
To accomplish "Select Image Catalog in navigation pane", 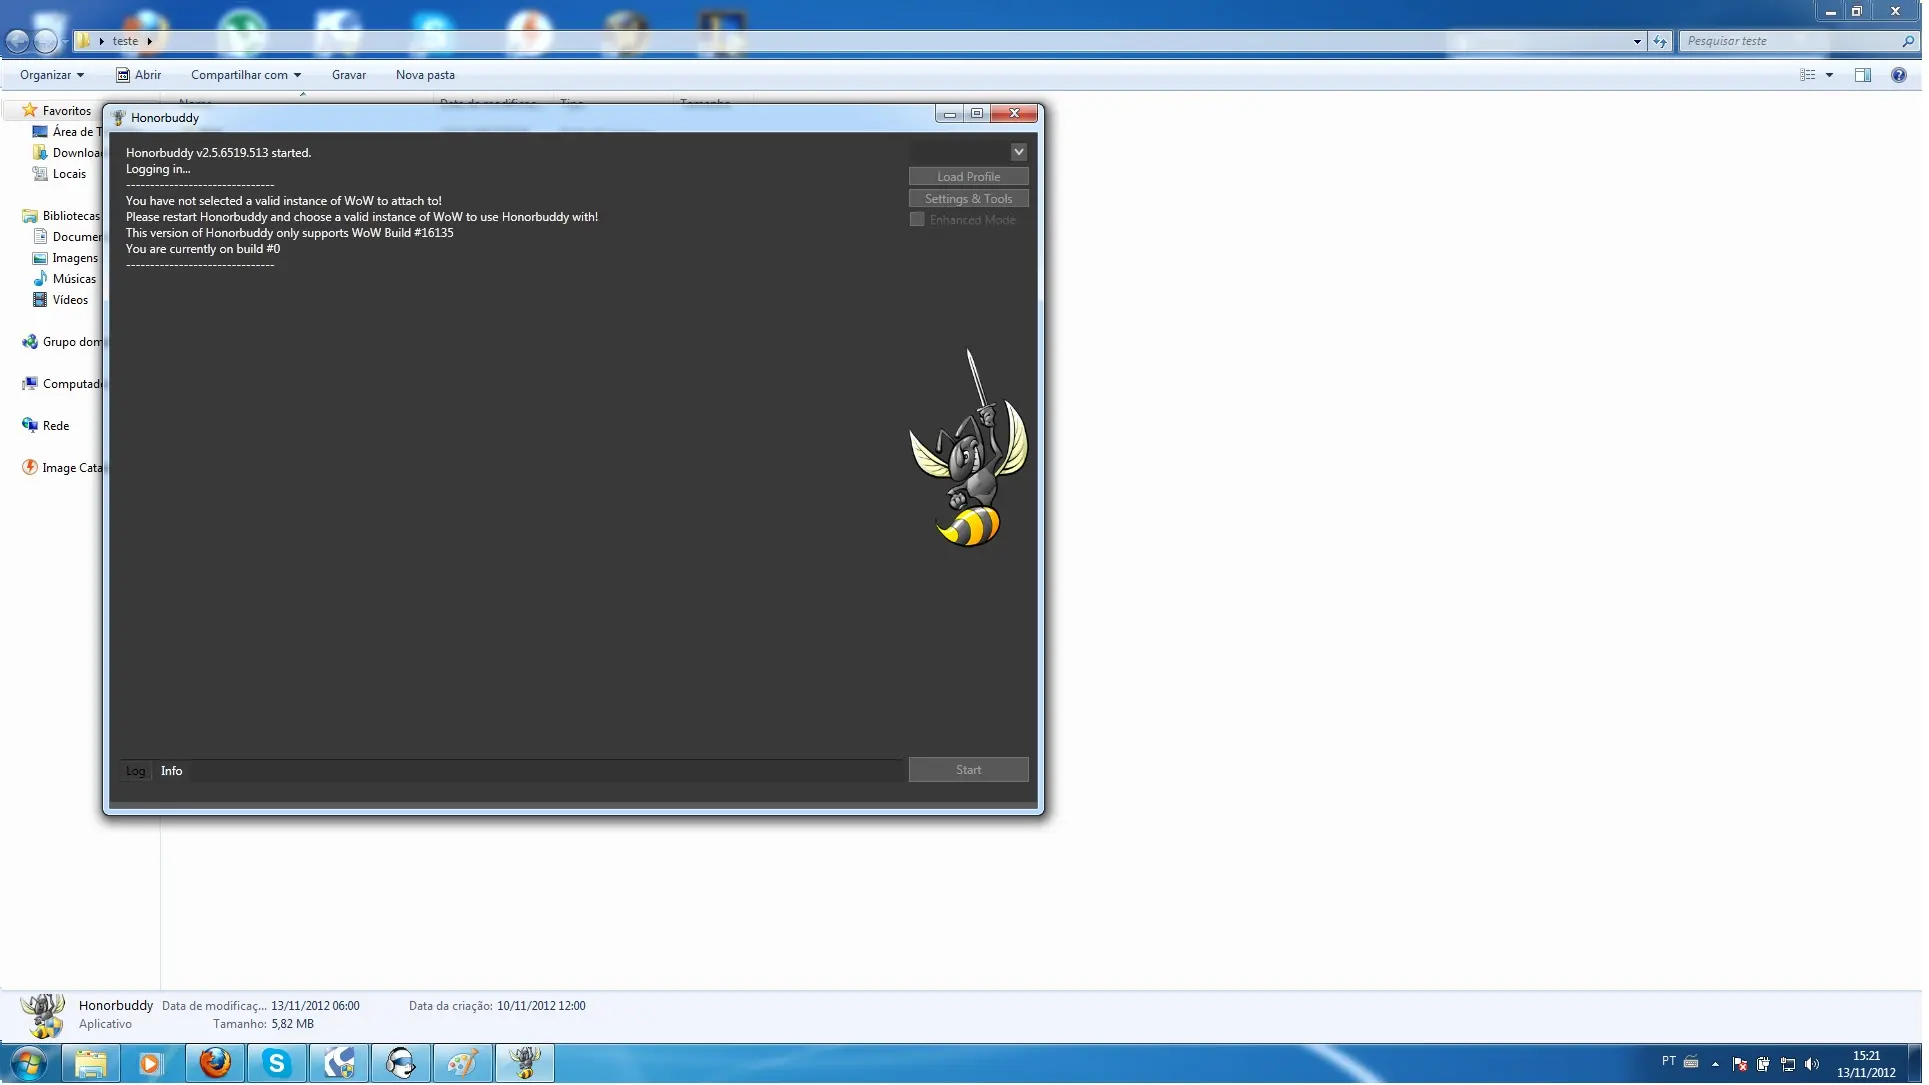I will 62,468.
